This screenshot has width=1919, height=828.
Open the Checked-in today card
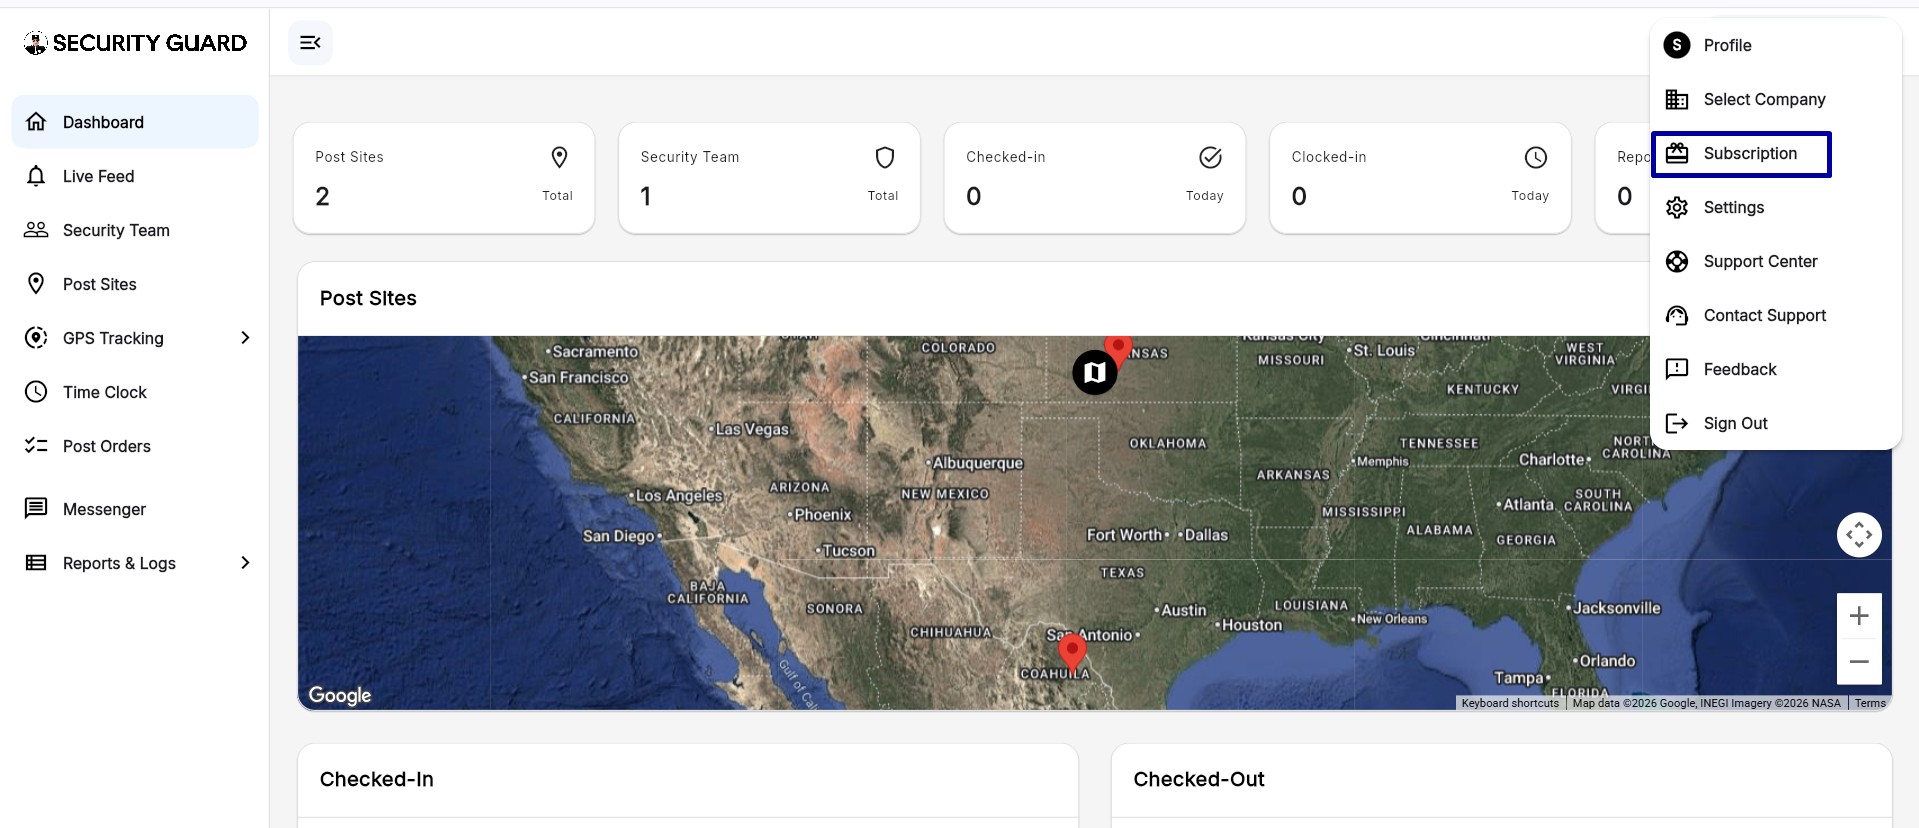pyautogui.click(x=1095, y=178)
